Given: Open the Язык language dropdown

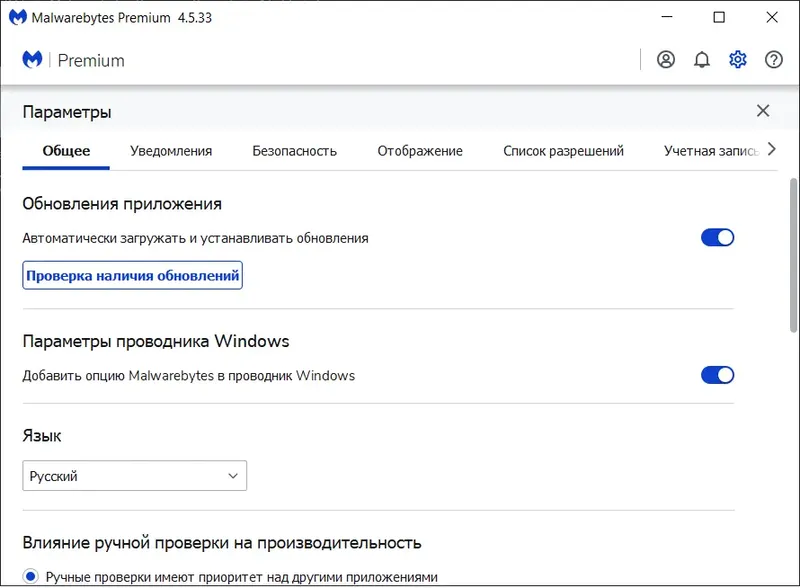Looking at the screenshot, I should pyautogui.click(x=135, y=476).
